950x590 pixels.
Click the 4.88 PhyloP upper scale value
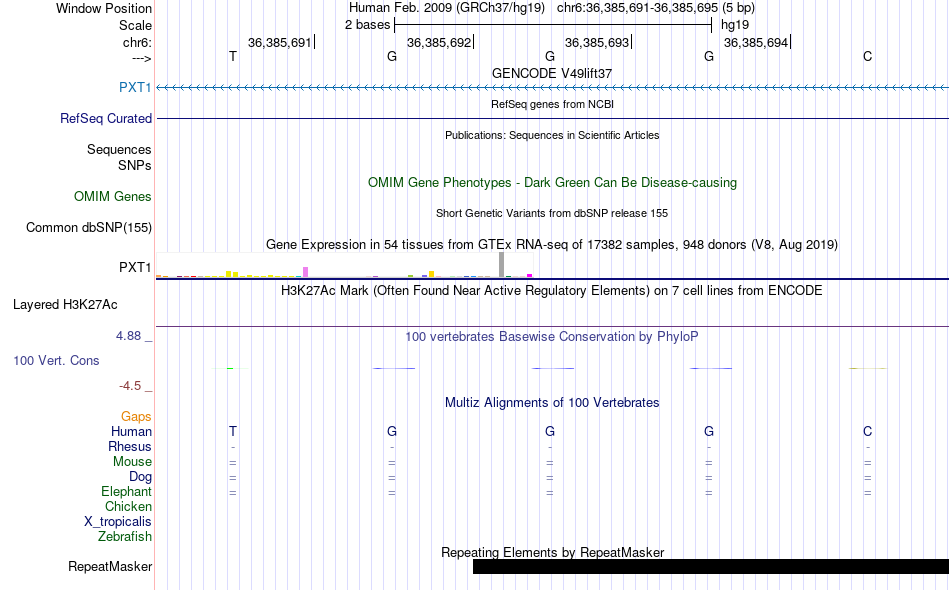click(128, 336)
